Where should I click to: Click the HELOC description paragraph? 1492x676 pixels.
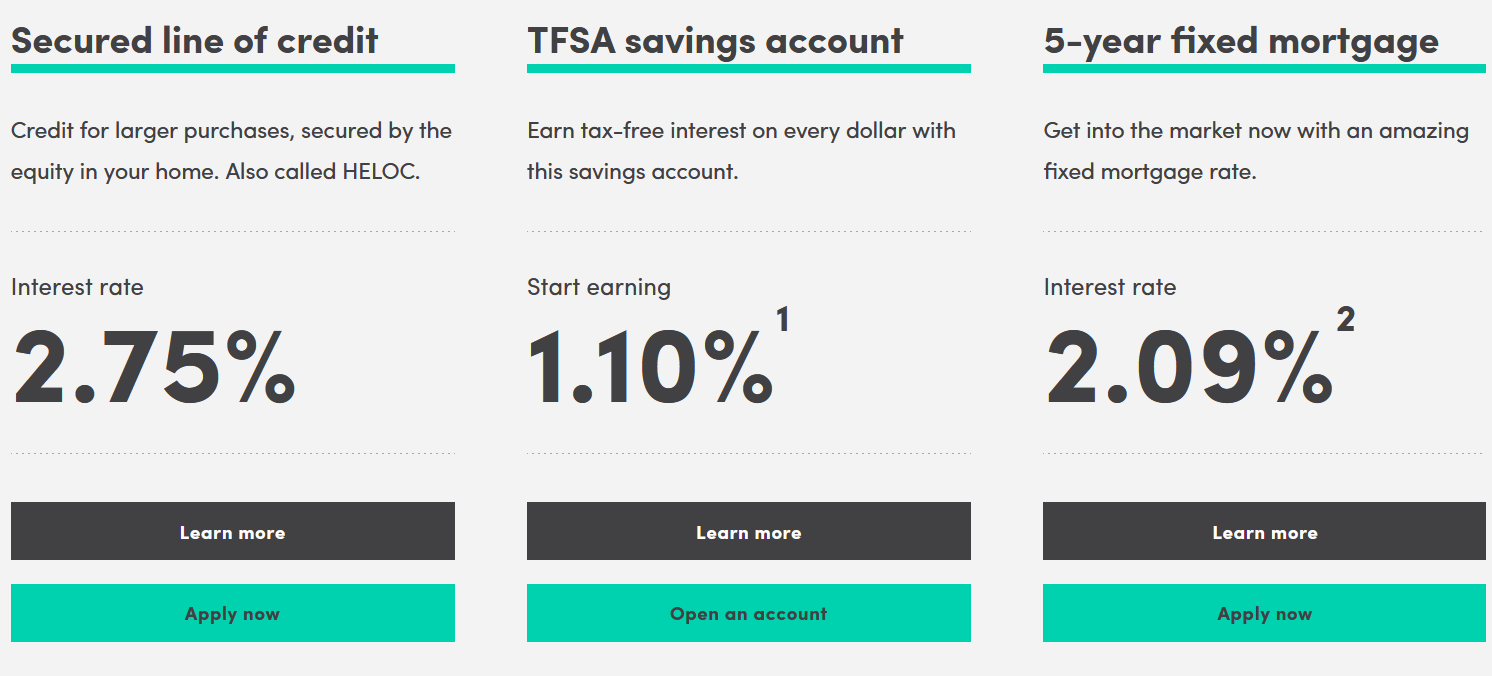point(231,151)
